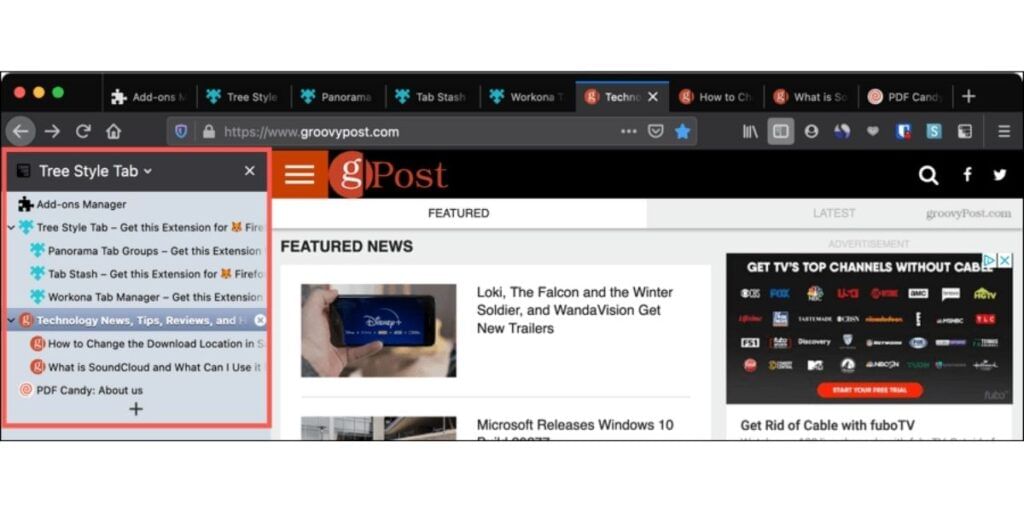This screenshot has height=512, width=1024.
Task: Switch to the What is So top tab
Action: 811,97
